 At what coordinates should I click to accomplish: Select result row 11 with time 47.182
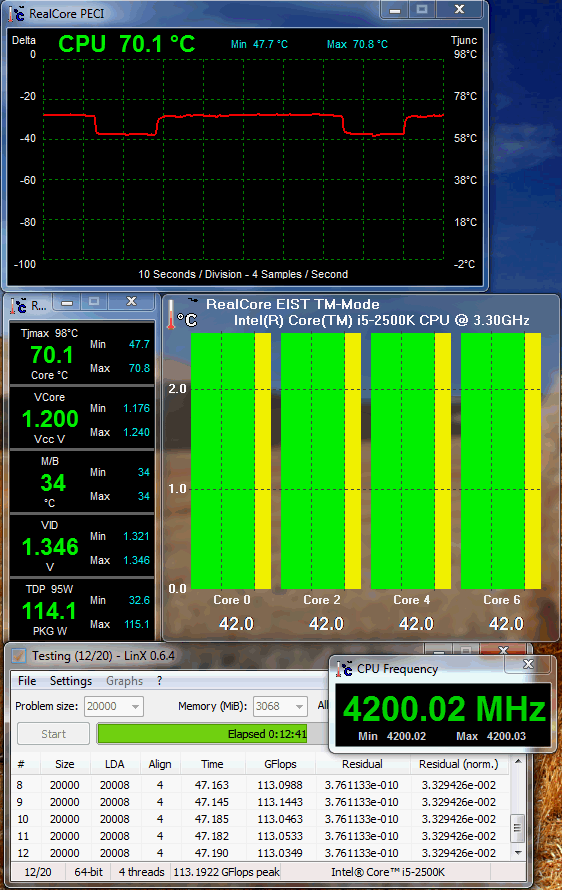261,836
